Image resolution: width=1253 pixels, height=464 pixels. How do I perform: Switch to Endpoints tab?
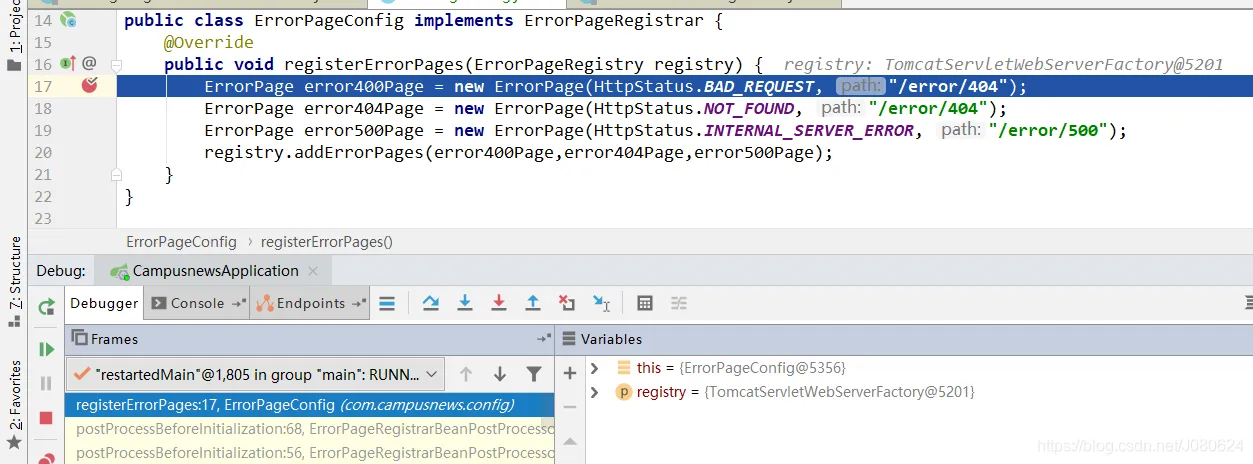pos(310,303)
